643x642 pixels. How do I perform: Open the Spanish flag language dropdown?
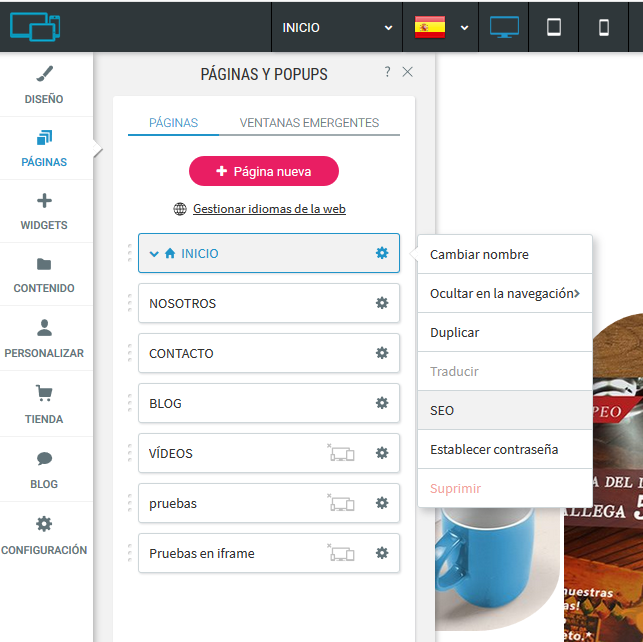pyautogui.click(x=441, y=27)
